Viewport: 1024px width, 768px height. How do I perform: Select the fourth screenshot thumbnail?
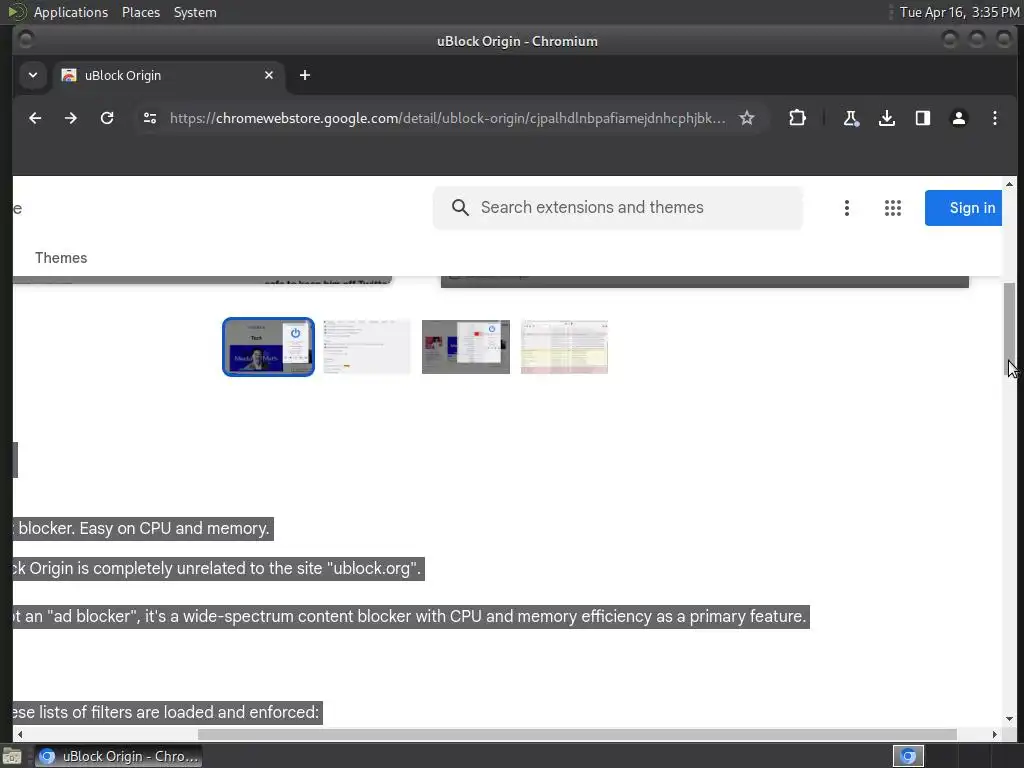564,347
